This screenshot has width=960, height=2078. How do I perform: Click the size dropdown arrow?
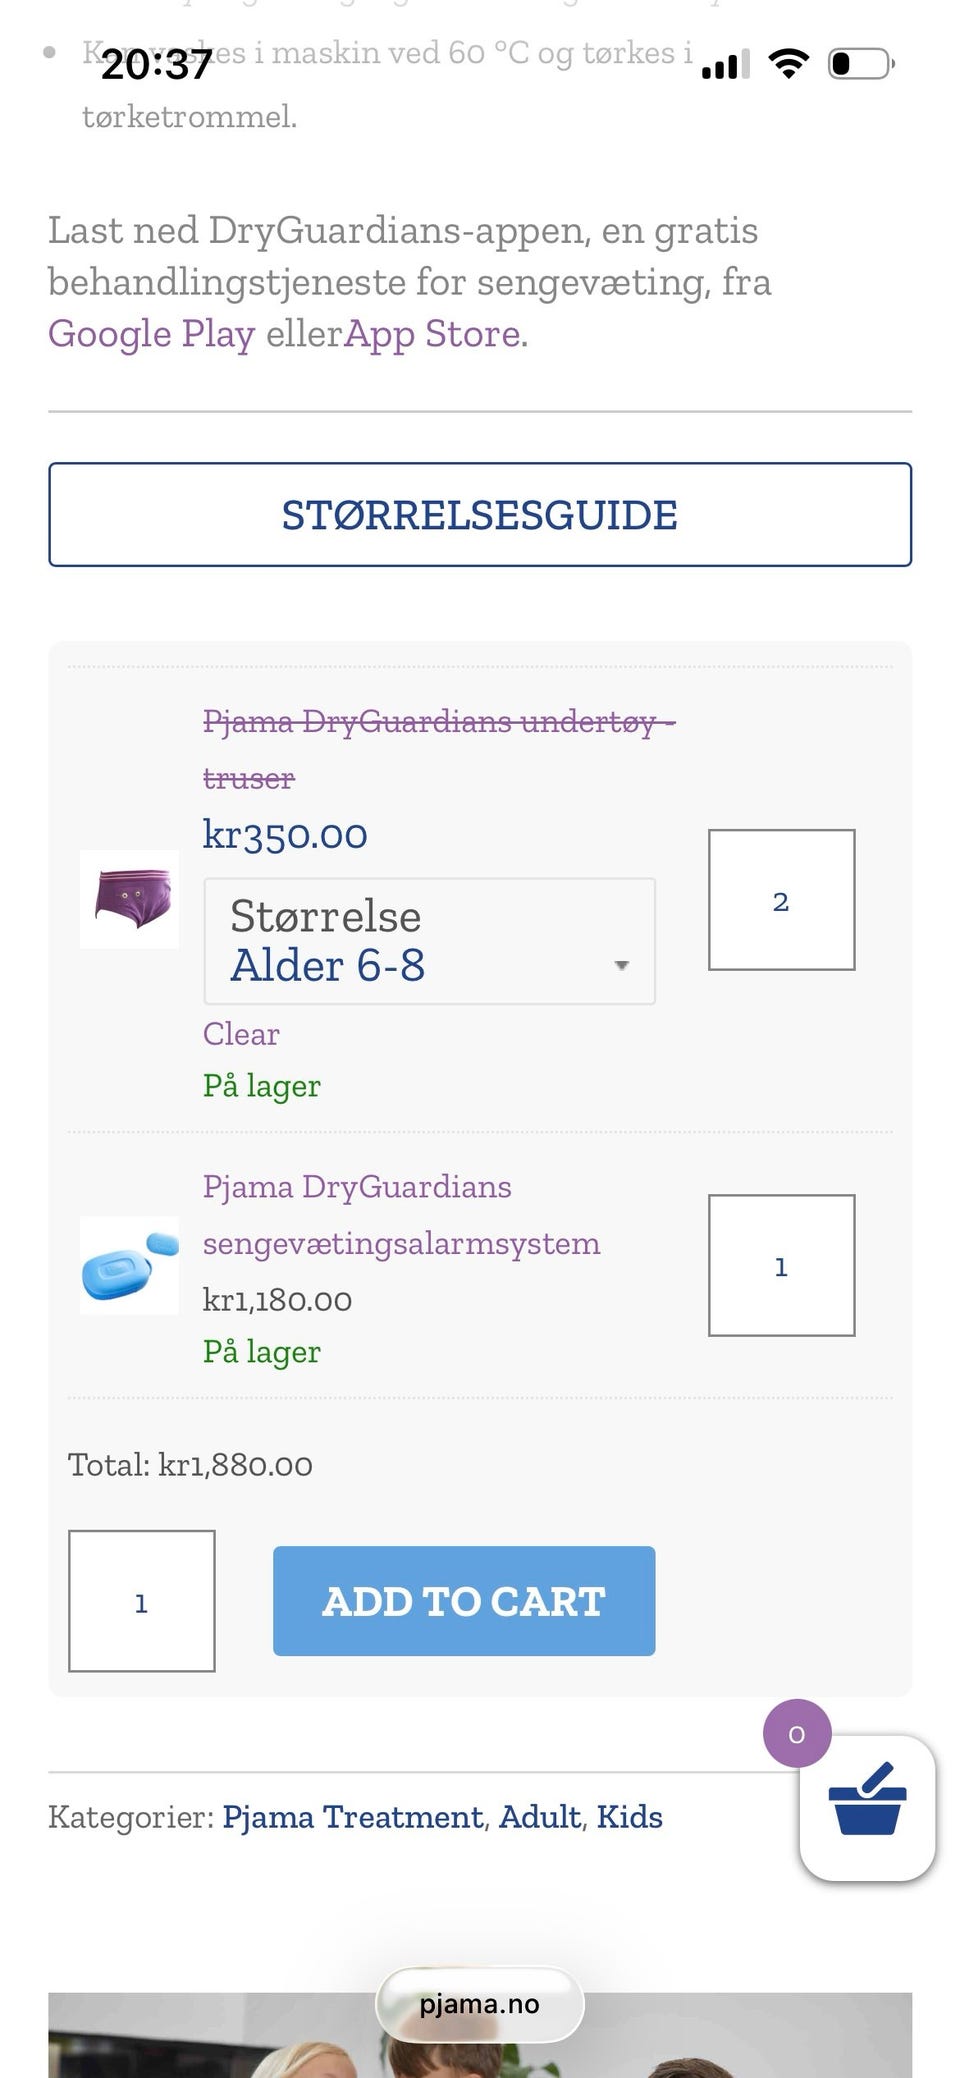[x=621, y=965]
